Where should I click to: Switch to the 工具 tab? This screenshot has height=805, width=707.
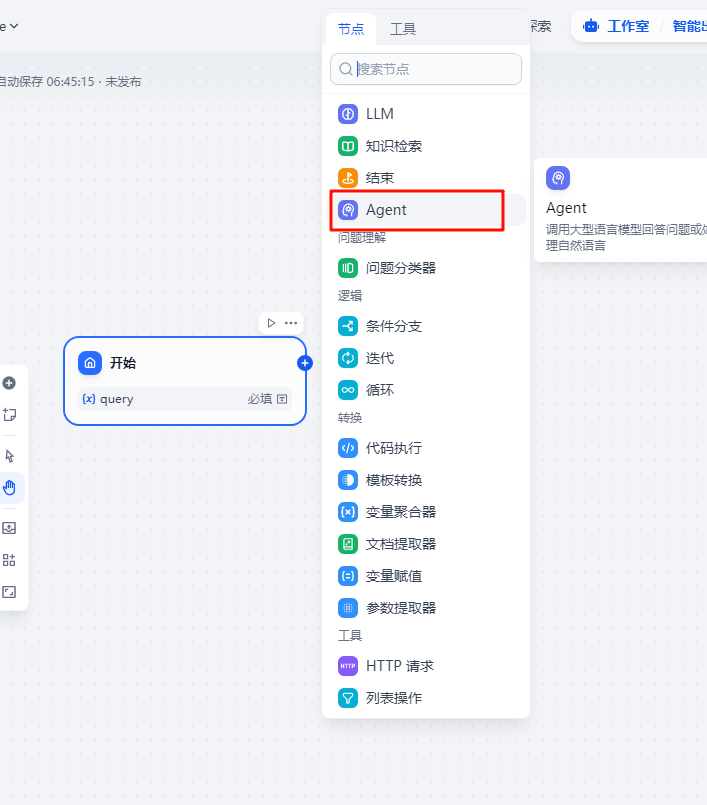tap(403, 29)
